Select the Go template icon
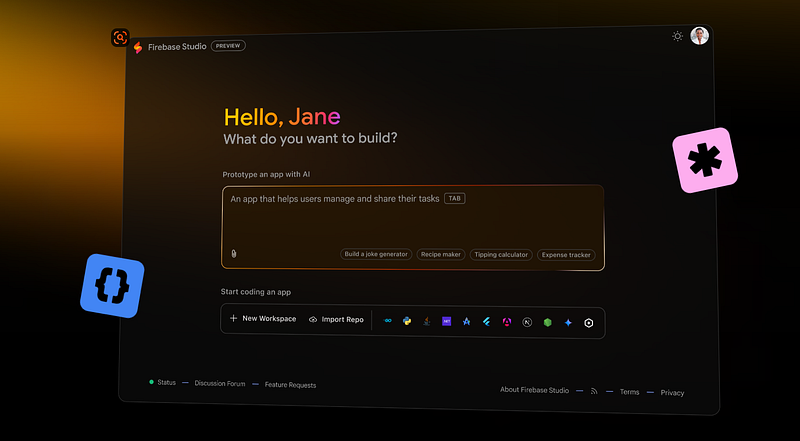 point(387,321)
